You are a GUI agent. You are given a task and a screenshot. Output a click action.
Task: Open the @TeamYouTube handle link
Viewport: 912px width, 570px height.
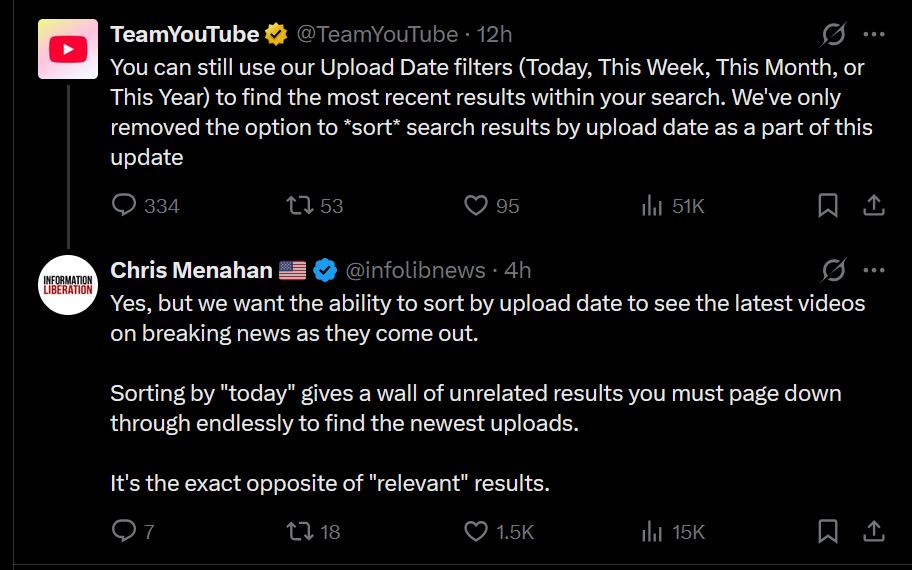tap(377, 34)
